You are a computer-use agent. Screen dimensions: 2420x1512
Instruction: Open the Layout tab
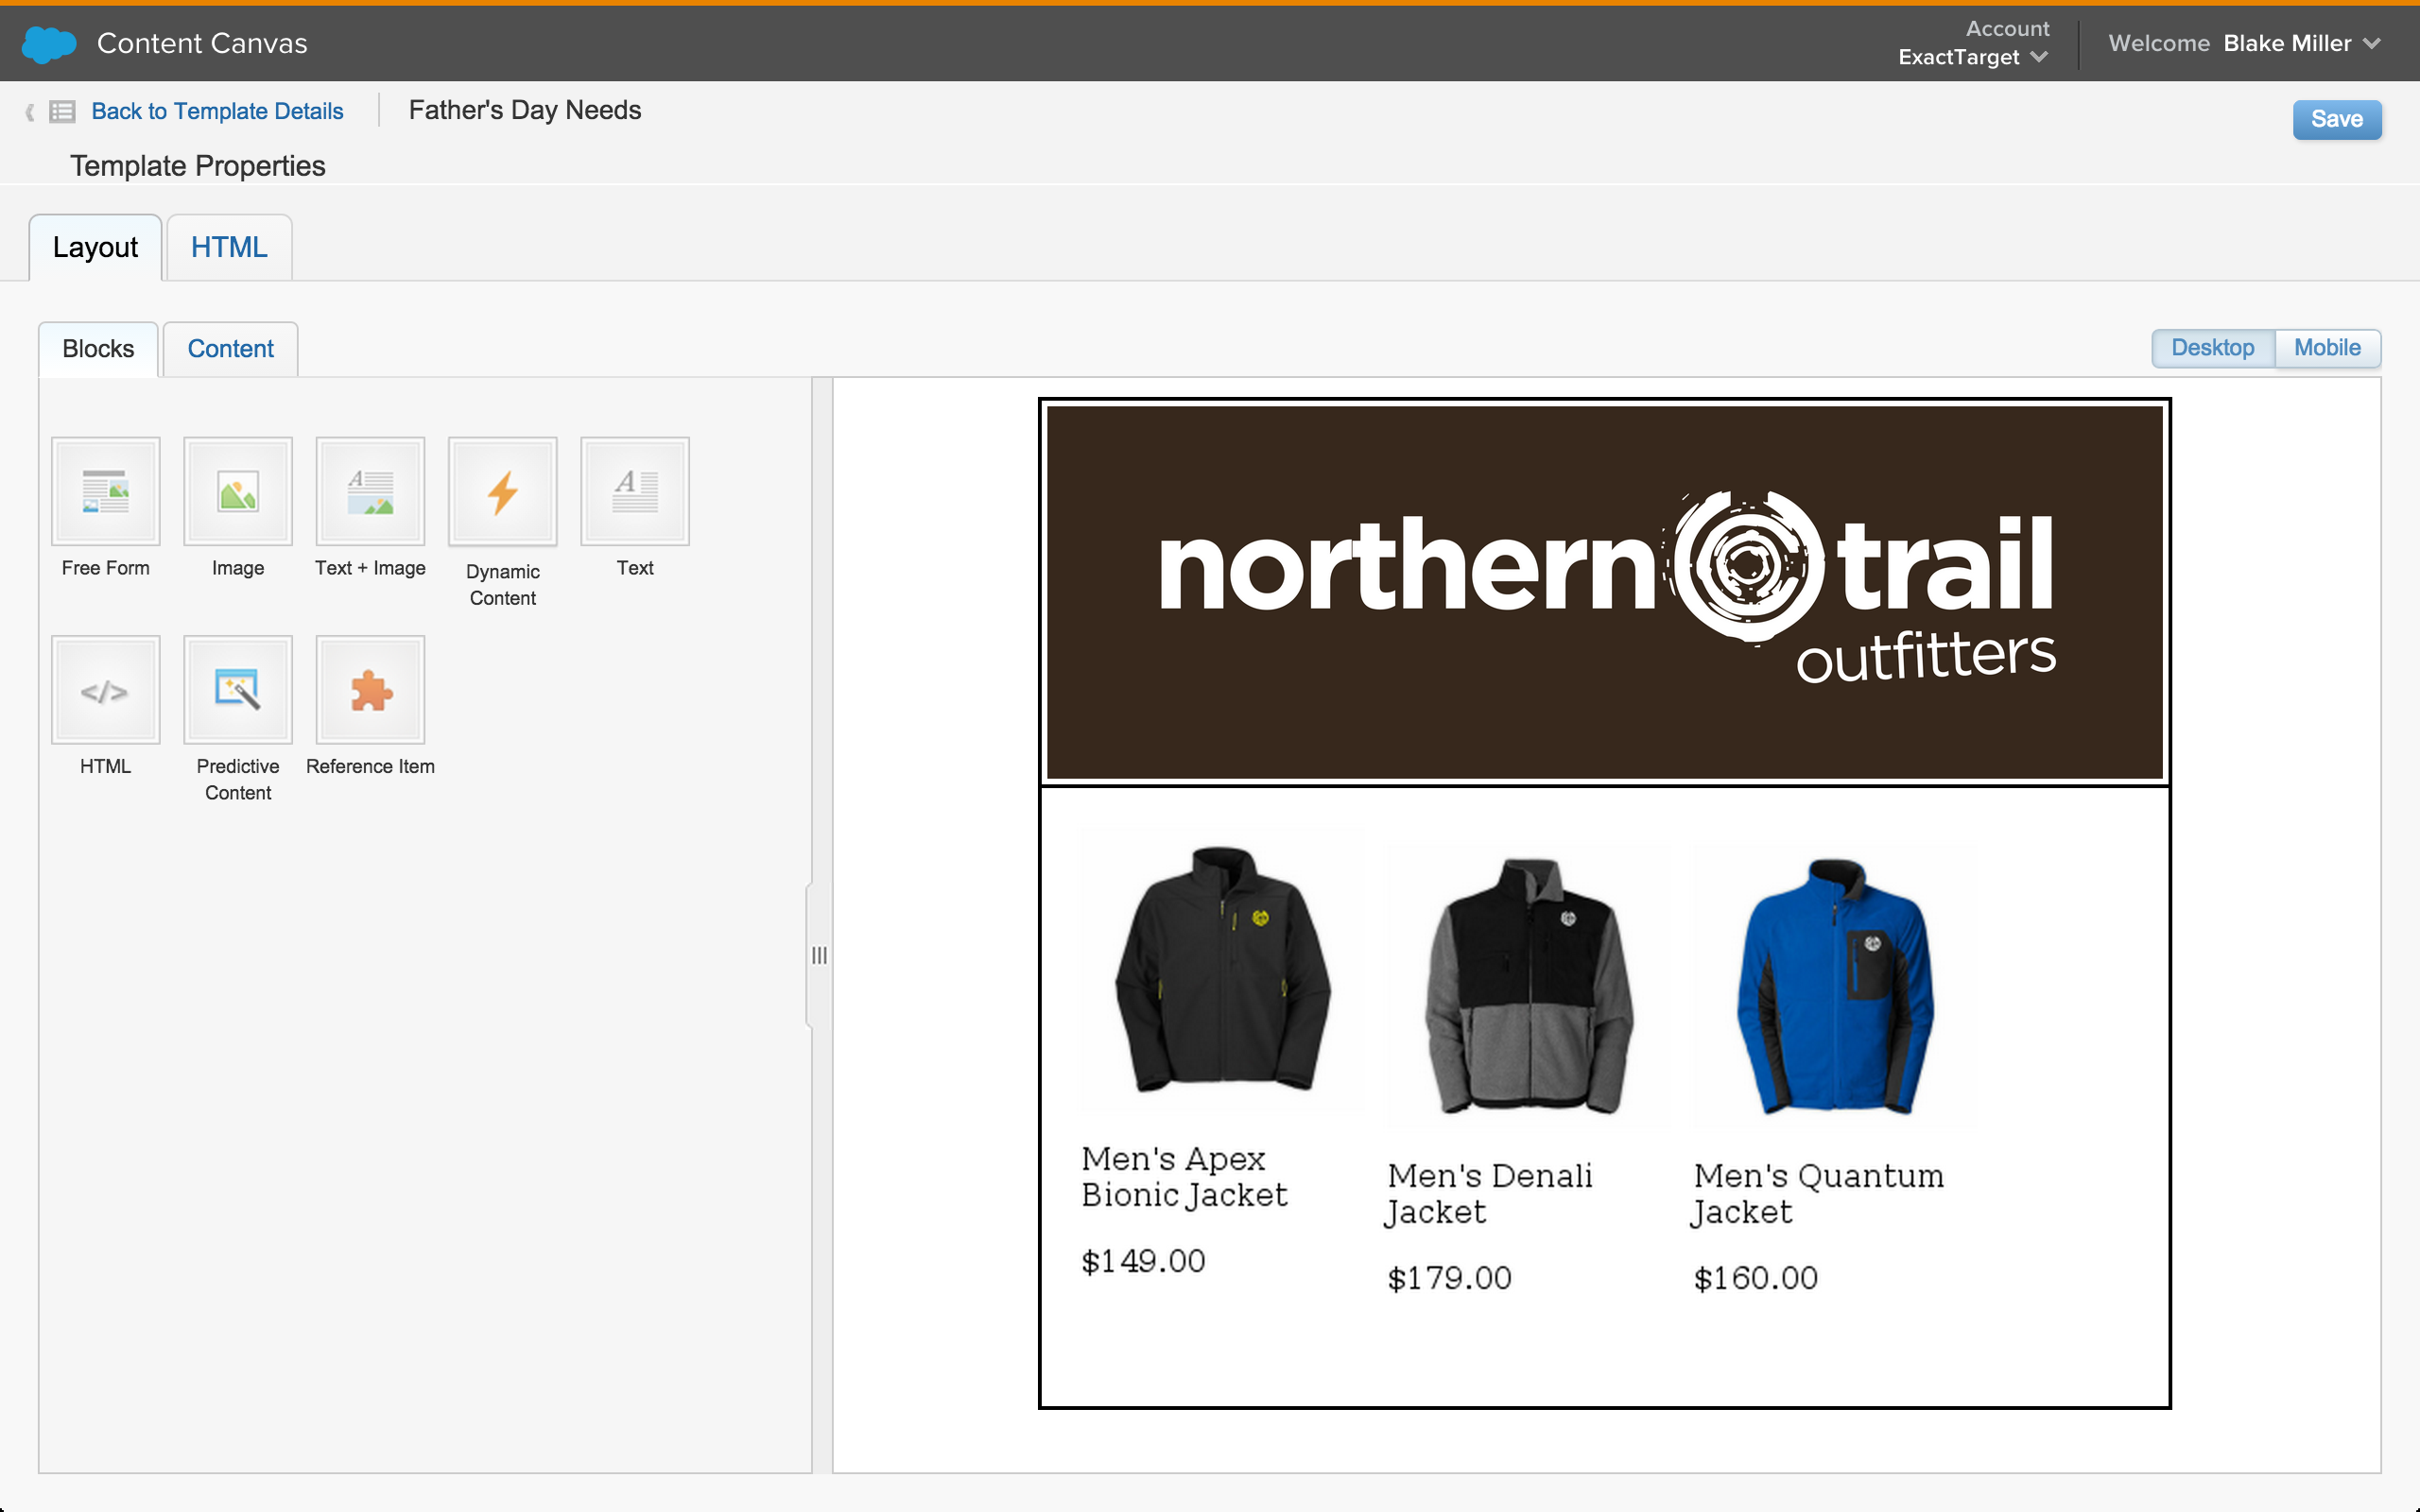[95, 247]
